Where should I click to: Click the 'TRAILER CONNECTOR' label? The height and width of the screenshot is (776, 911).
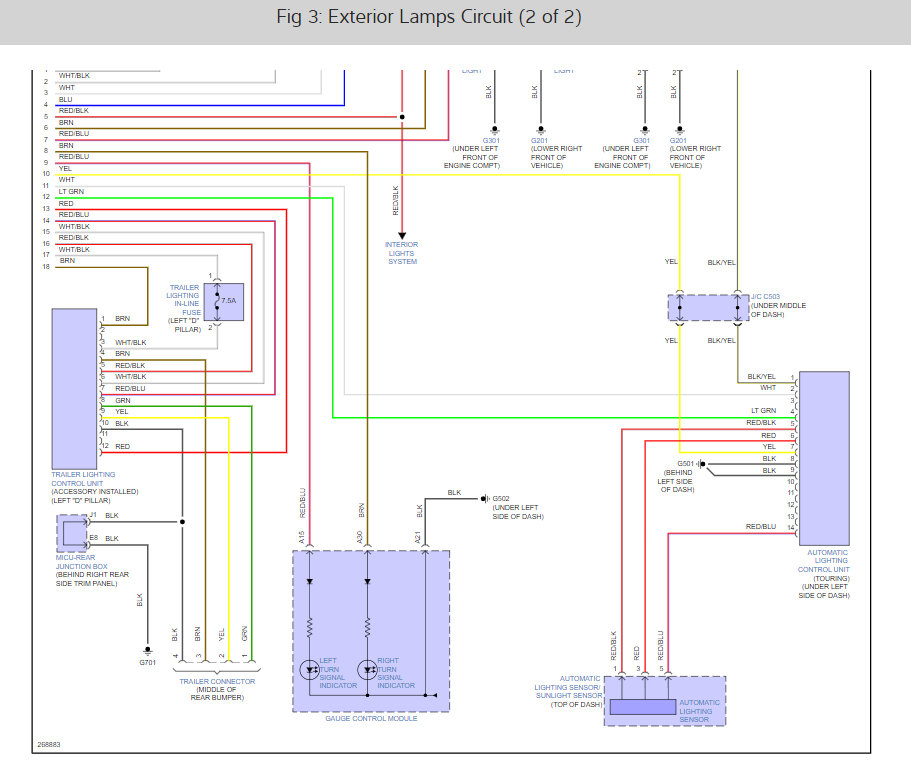point(217,681)
